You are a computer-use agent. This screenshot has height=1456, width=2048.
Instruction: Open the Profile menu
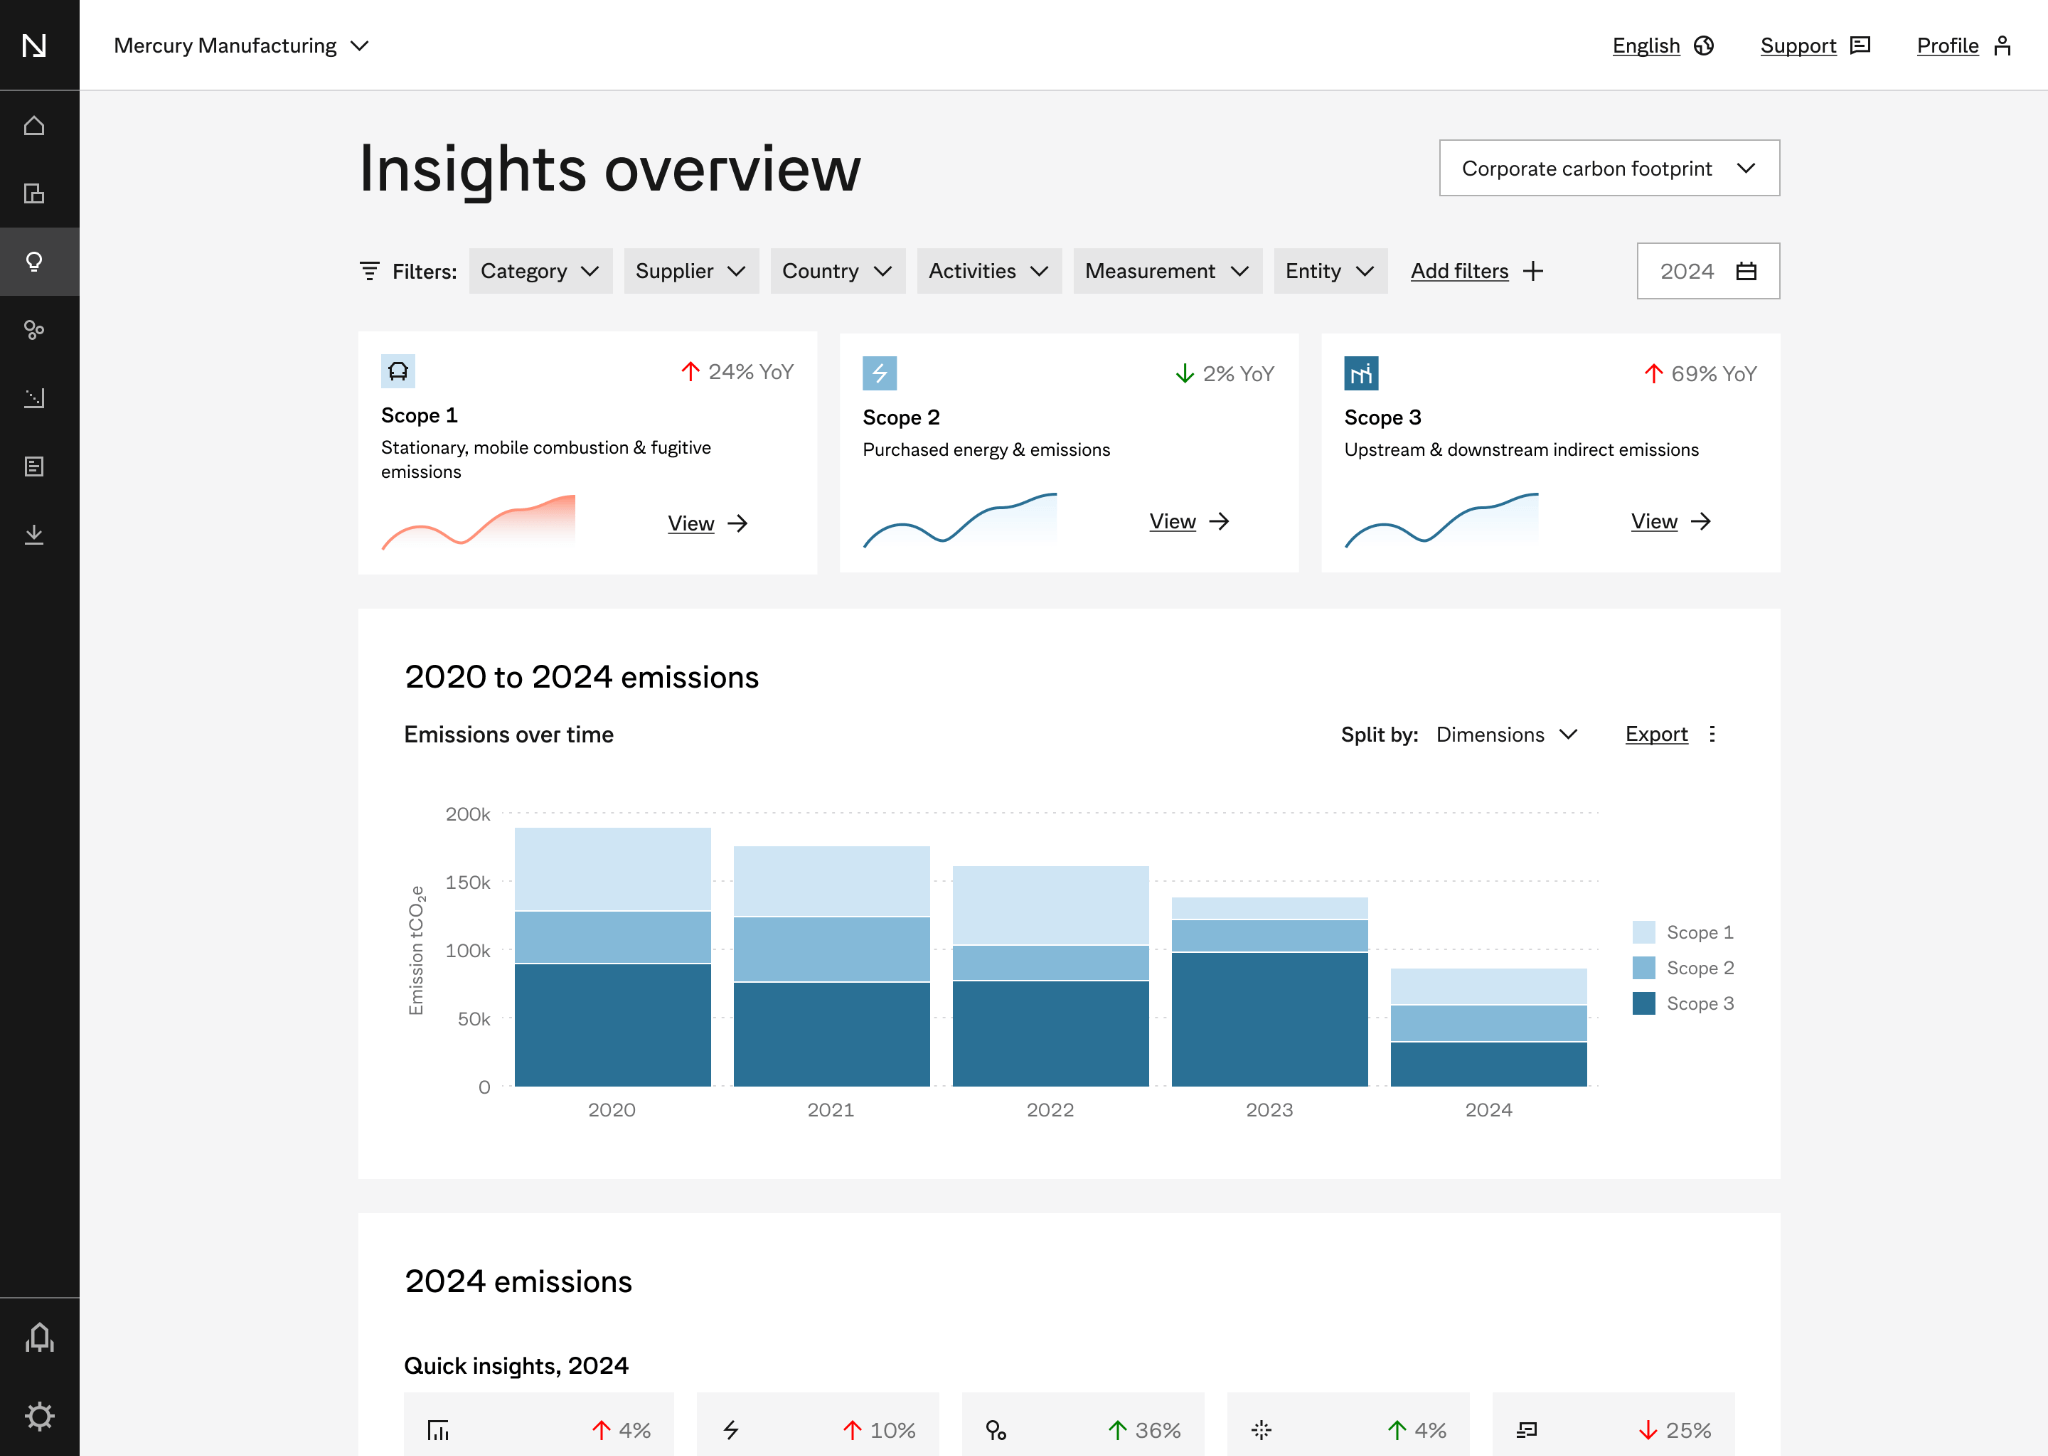click(x=1946, y=45)
